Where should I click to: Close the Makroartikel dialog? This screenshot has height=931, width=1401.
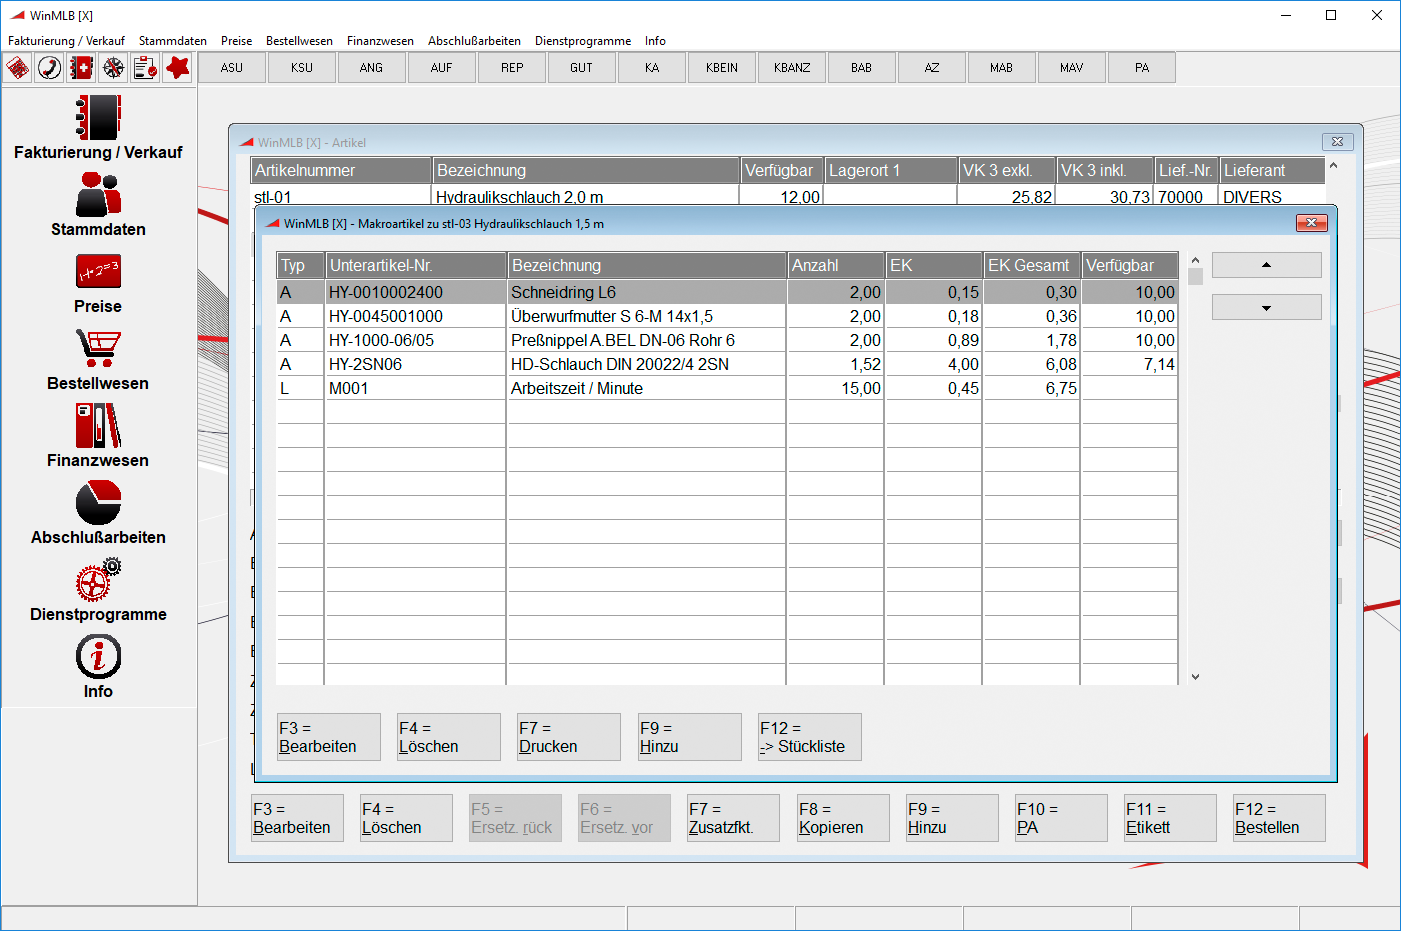[x=1311, y=222]
